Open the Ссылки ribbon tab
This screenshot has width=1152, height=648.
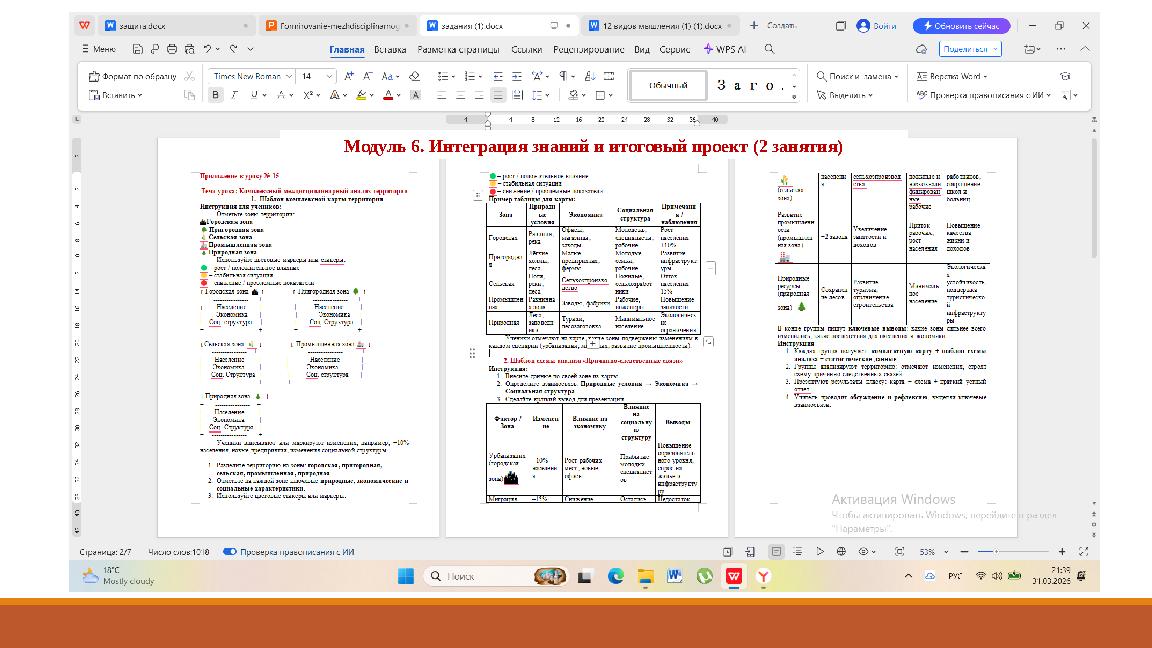(x=526, y=49)
